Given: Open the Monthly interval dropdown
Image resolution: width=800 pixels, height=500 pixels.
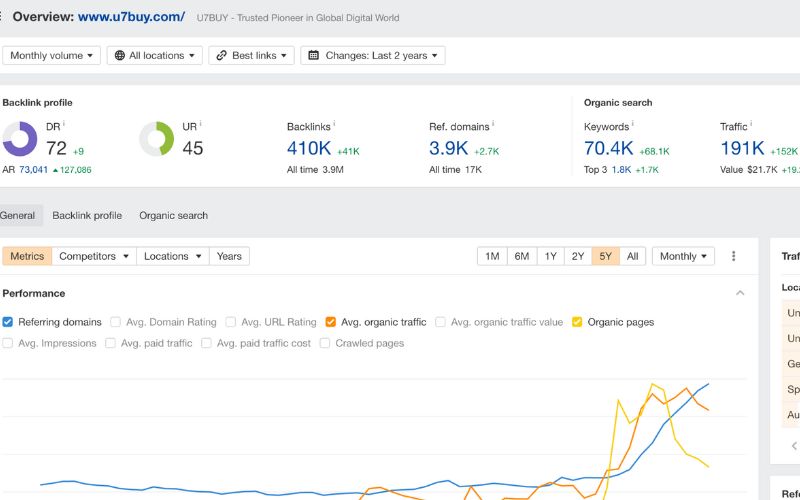Looking at the screenshot, I should click(x=683, y=256).
